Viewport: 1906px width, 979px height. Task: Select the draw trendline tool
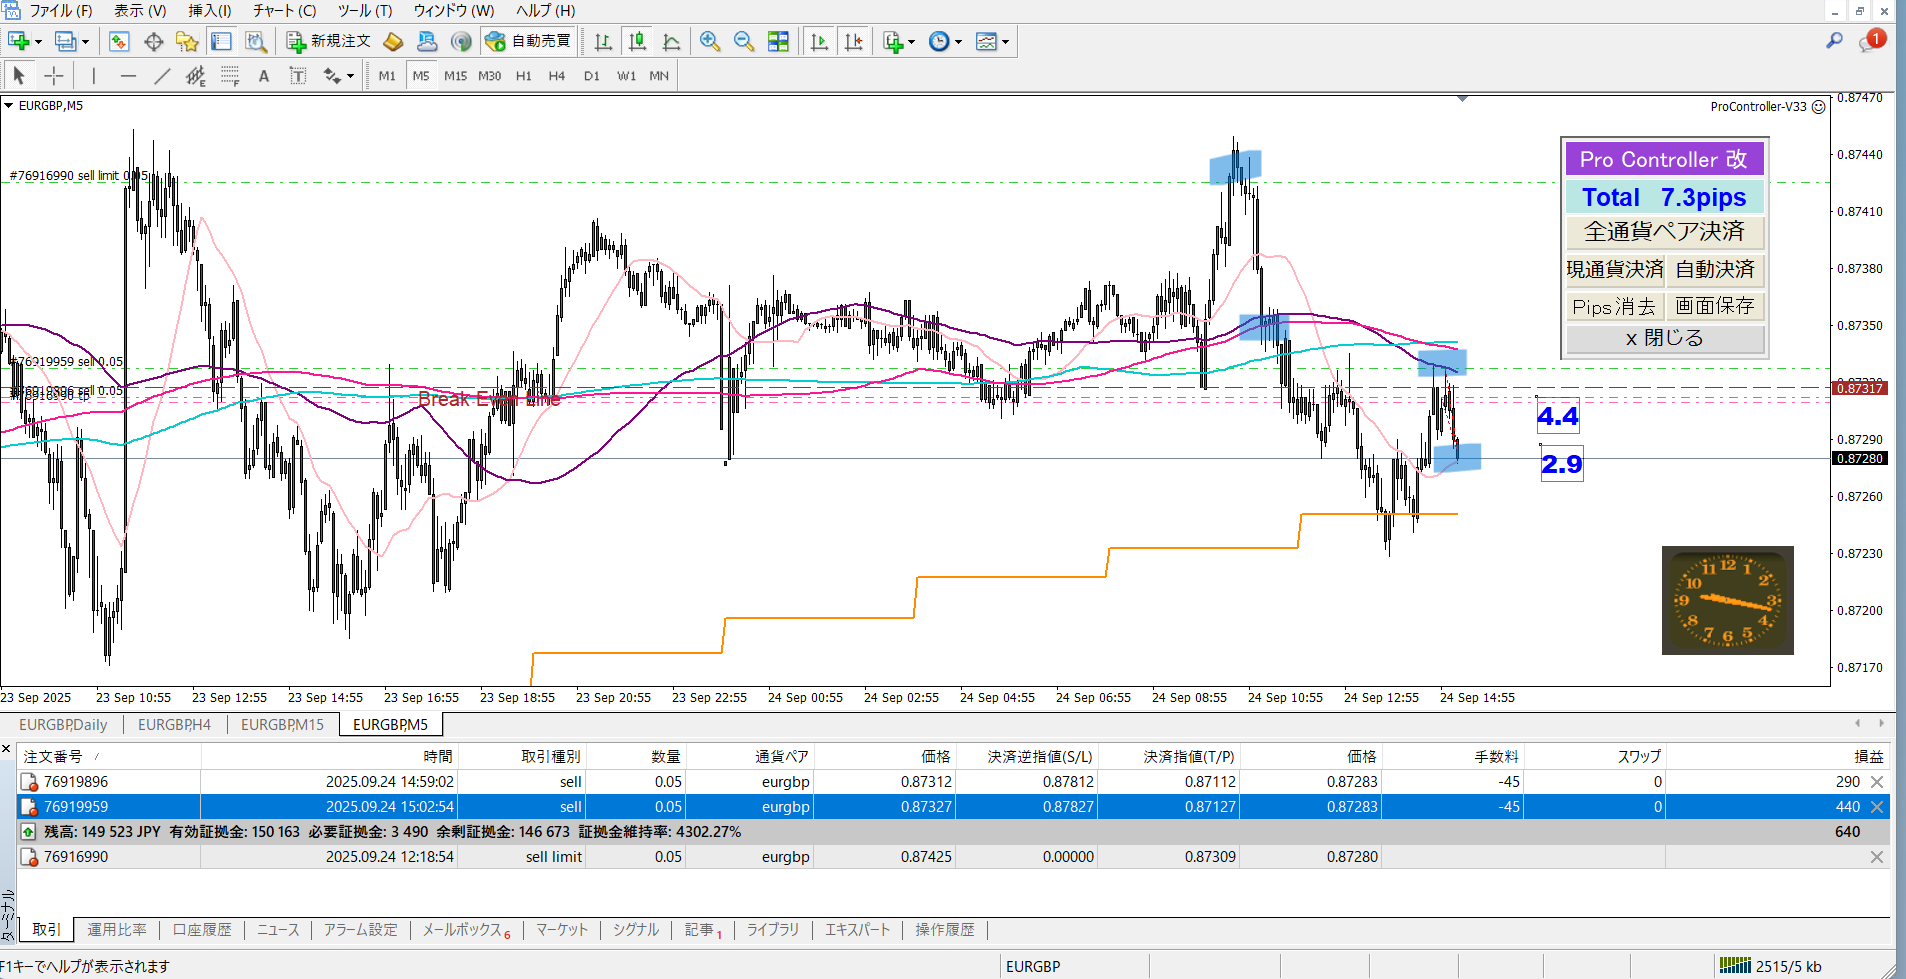coord(162,76)
